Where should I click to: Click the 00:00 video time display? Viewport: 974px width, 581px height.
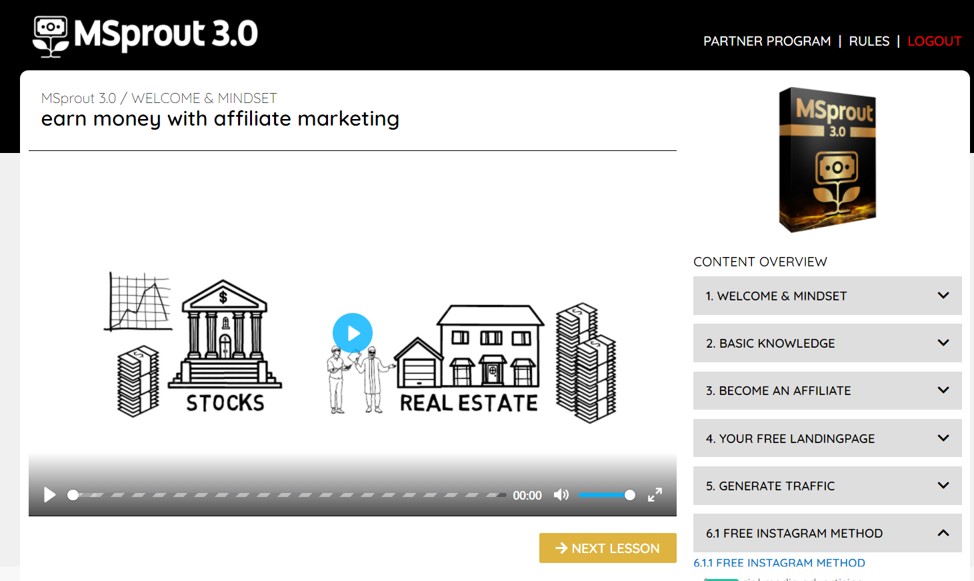click(527, 495)
